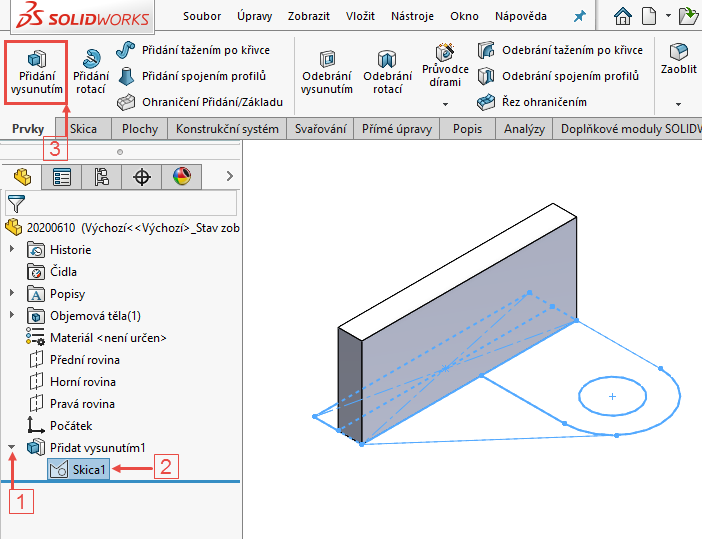The width and height of the screenshot is (702, 539).
Task: Expand the Historie folder
Action: tap(12, 248)
